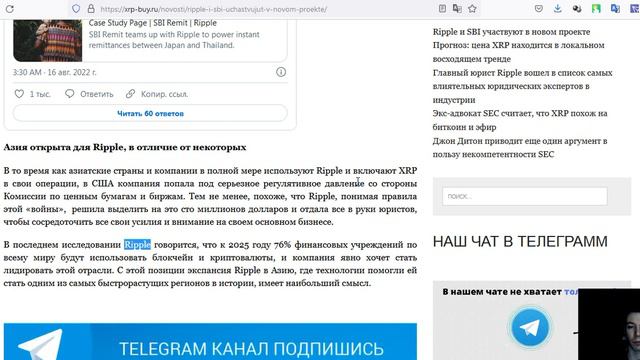
Task: Open the tweet card thumbnail image
Action: [47, 40]
